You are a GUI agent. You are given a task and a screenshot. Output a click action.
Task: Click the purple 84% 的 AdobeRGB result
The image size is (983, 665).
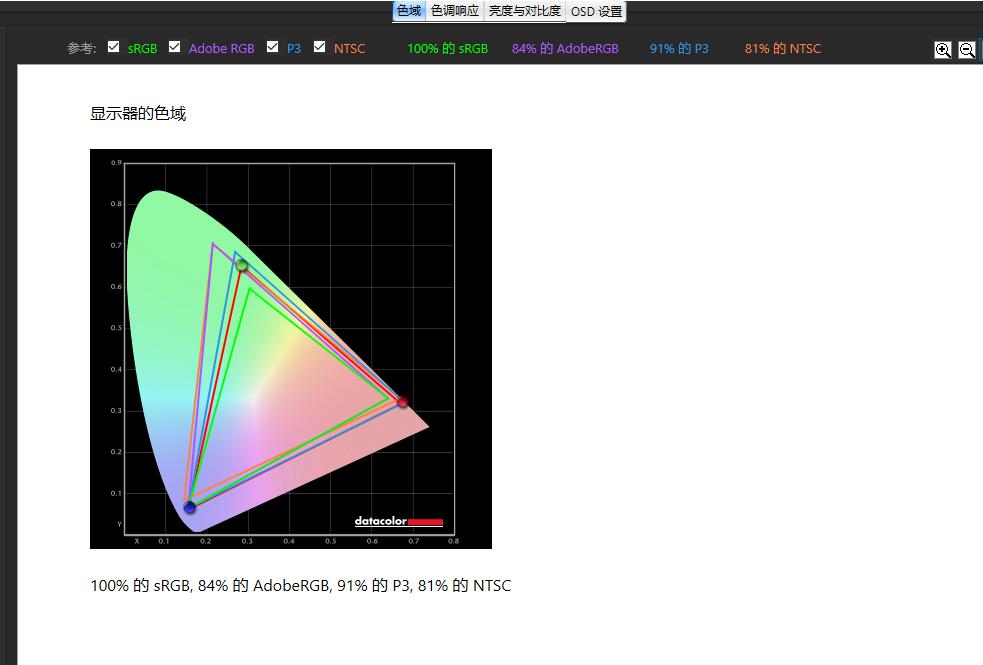(x=565, y=47)
